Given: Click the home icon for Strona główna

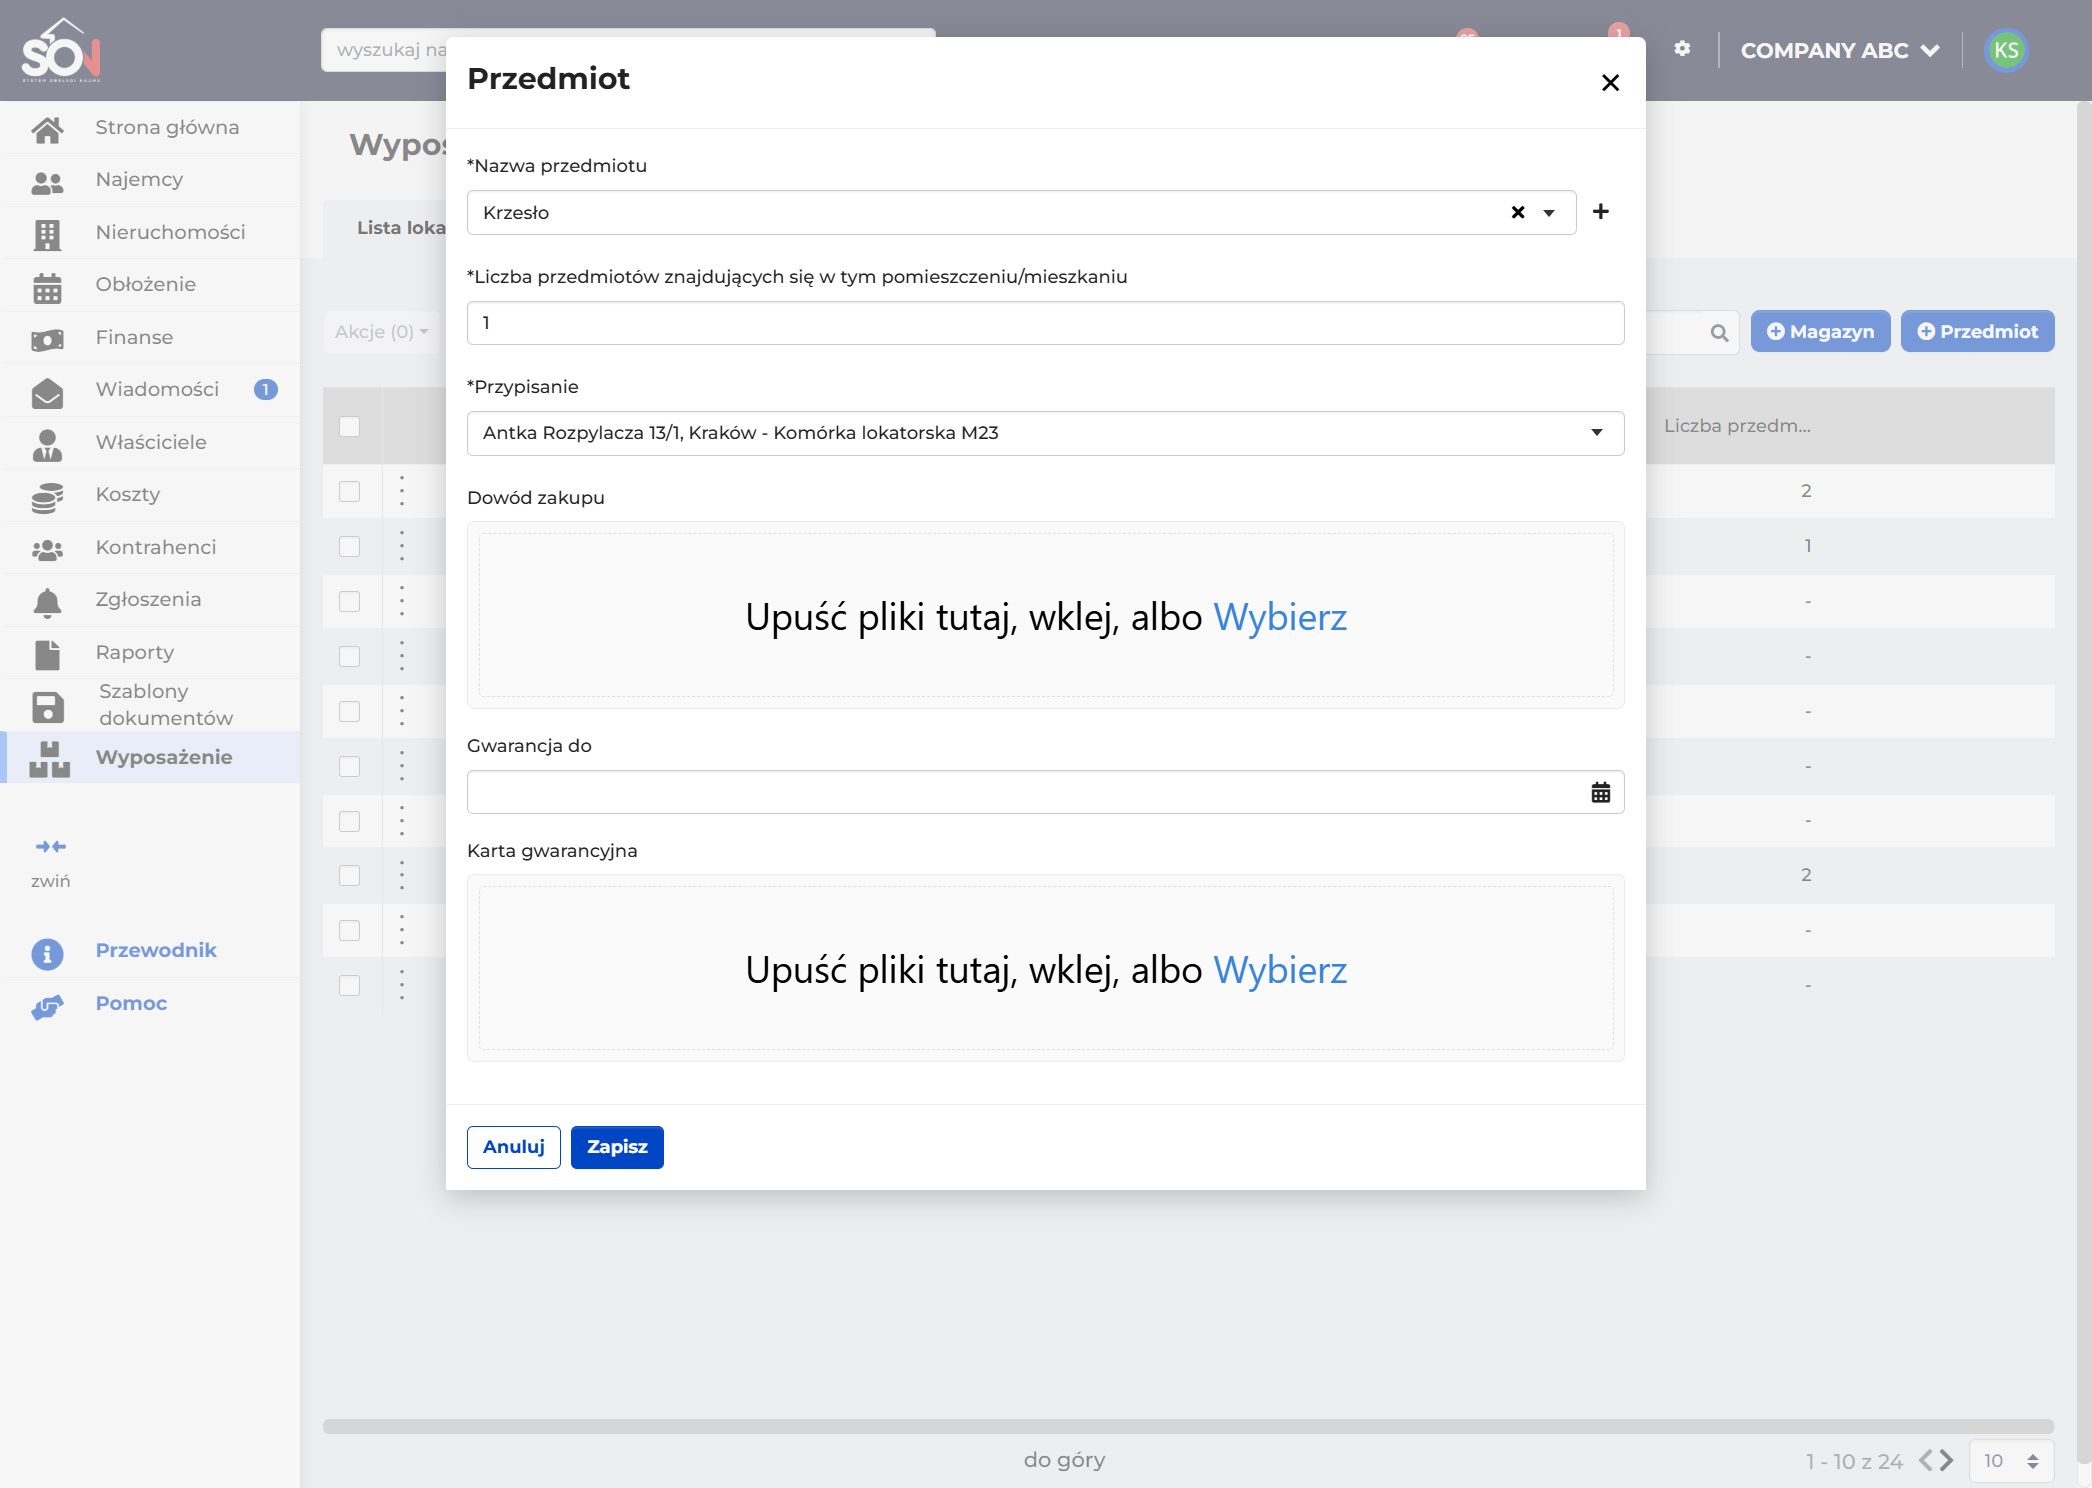Looking at the screenshot, I should pos(47,129).
